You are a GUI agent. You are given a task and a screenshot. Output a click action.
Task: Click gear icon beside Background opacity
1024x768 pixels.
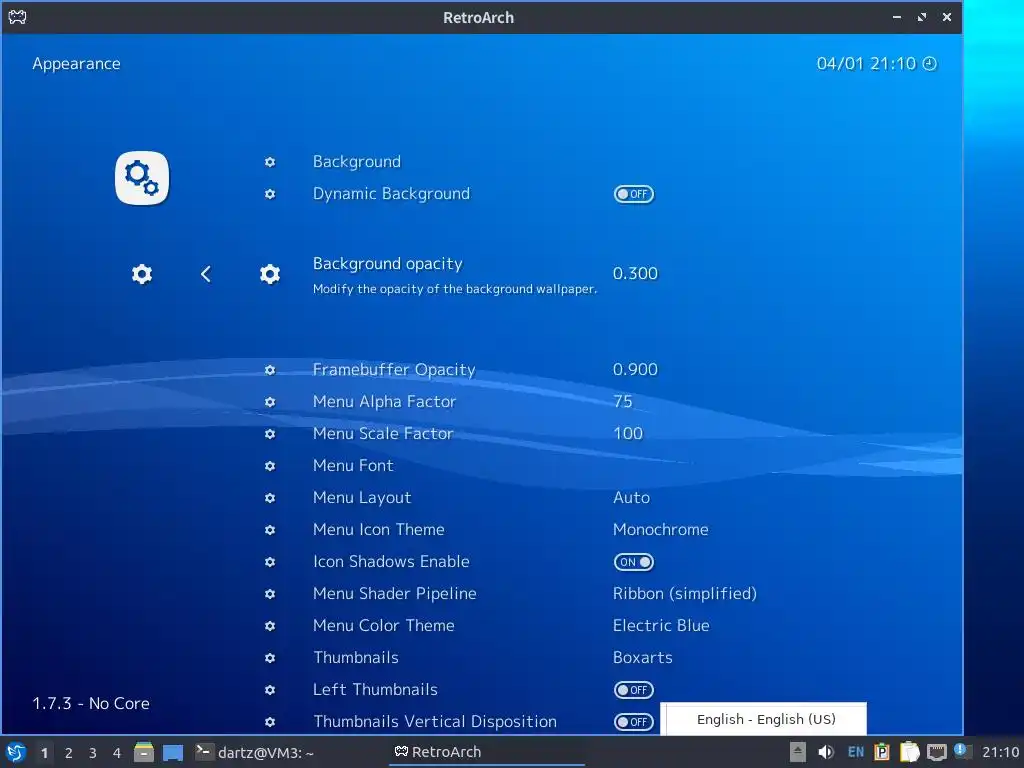[x=270, y=274]
